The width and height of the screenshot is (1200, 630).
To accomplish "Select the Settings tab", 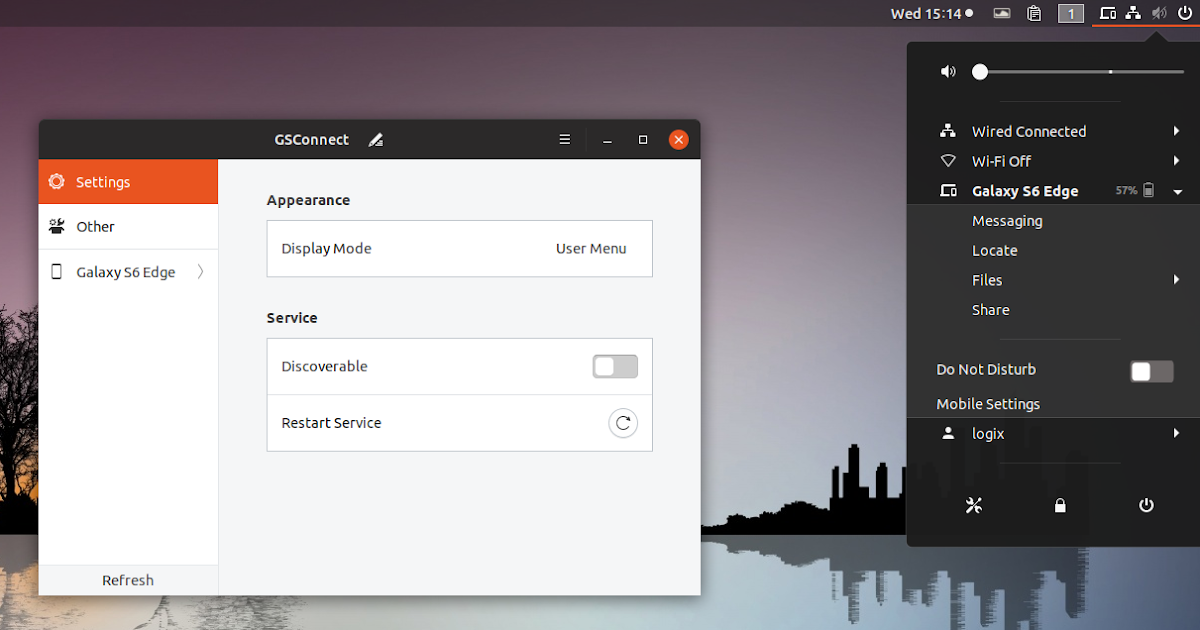I will (x=101, y=182).
